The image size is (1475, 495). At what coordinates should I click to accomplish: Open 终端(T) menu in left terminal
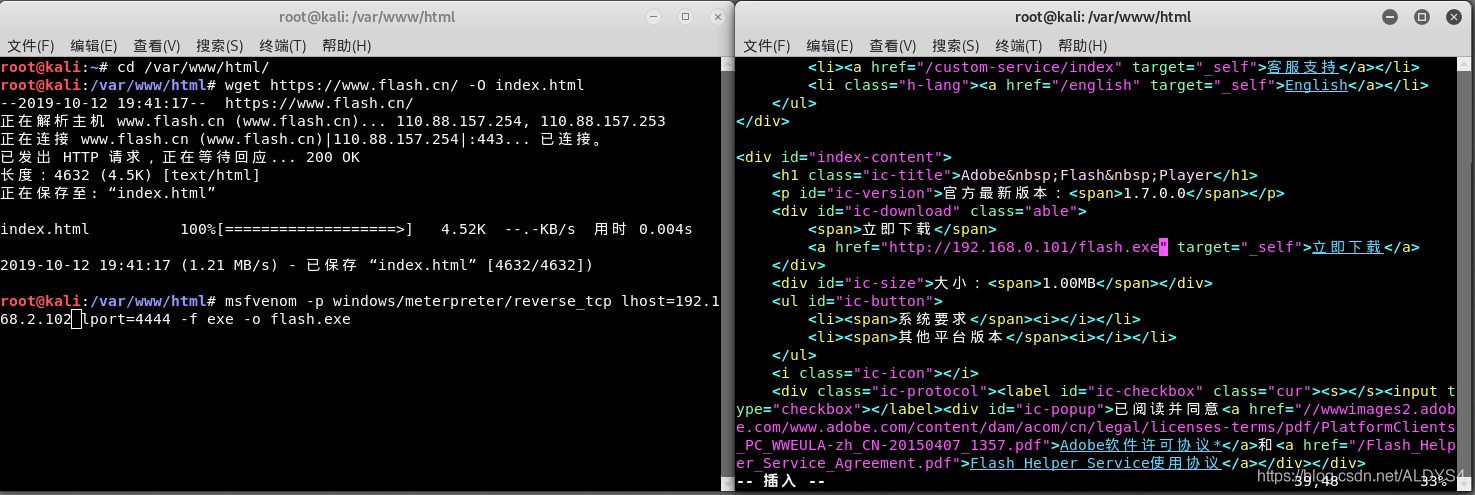point(283,46)
